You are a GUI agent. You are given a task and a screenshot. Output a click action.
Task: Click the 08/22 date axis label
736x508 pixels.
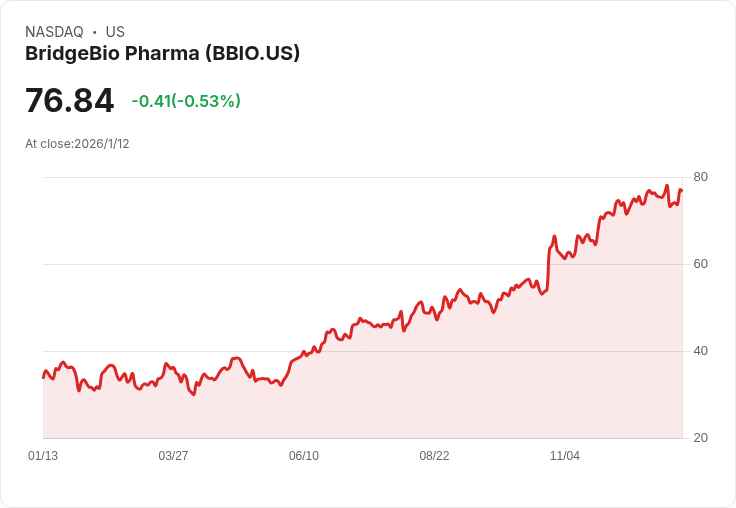434,456
